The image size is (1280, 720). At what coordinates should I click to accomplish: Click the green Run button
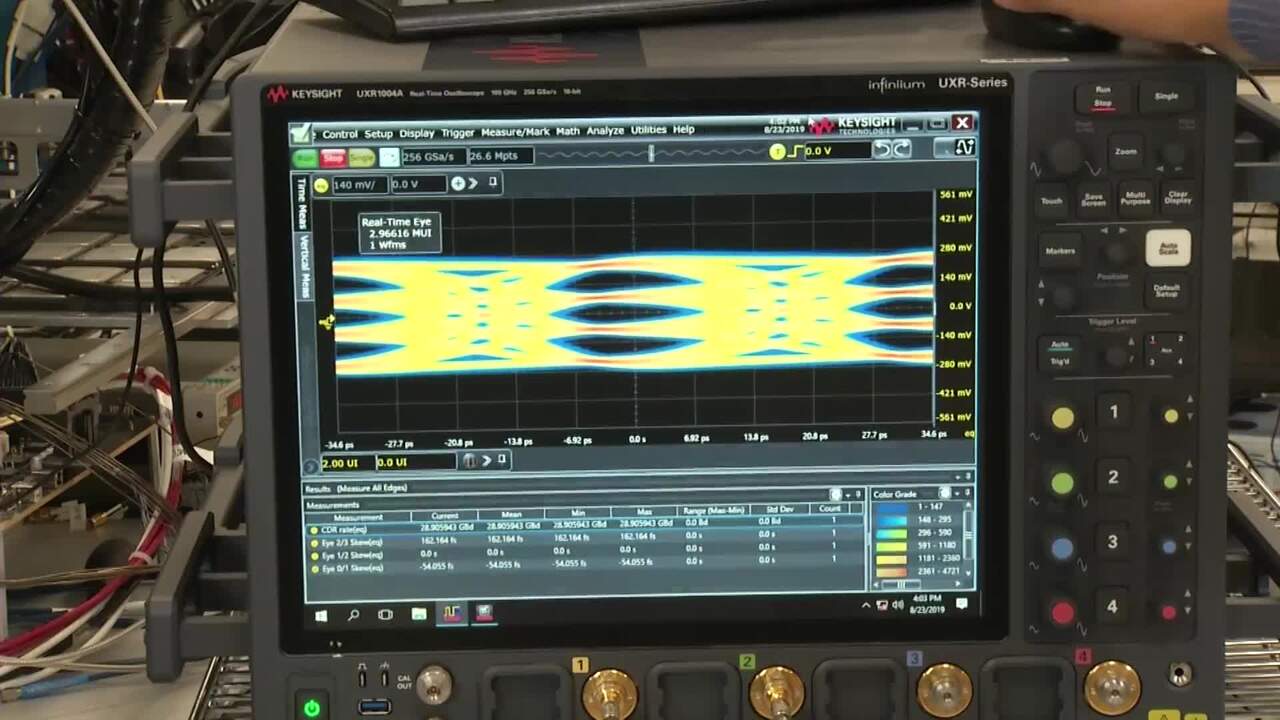point(305,158)
